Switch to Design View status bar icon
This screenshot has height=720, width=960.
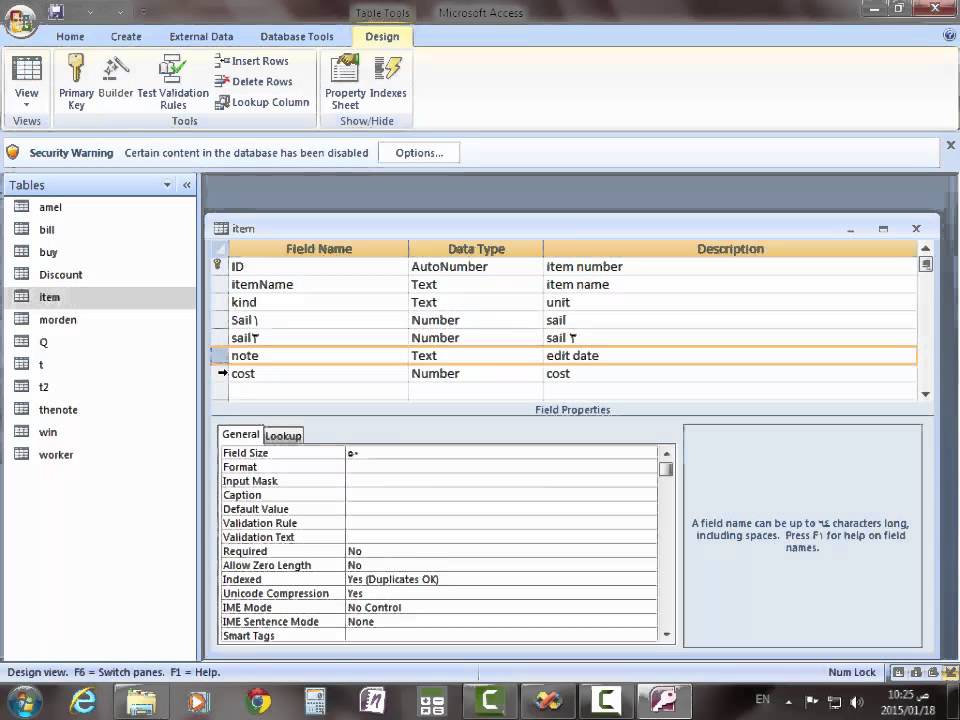pyautogui.click(x=951, y=672)
